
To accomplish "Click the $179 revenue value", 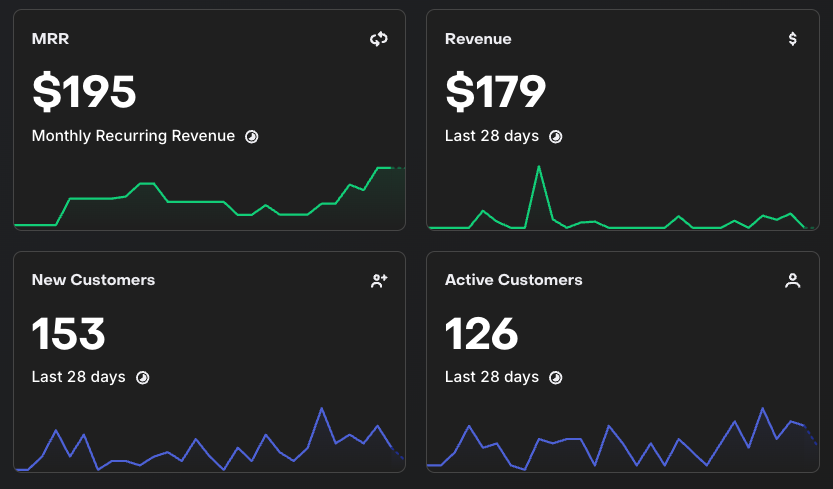I will coord(496,92).
